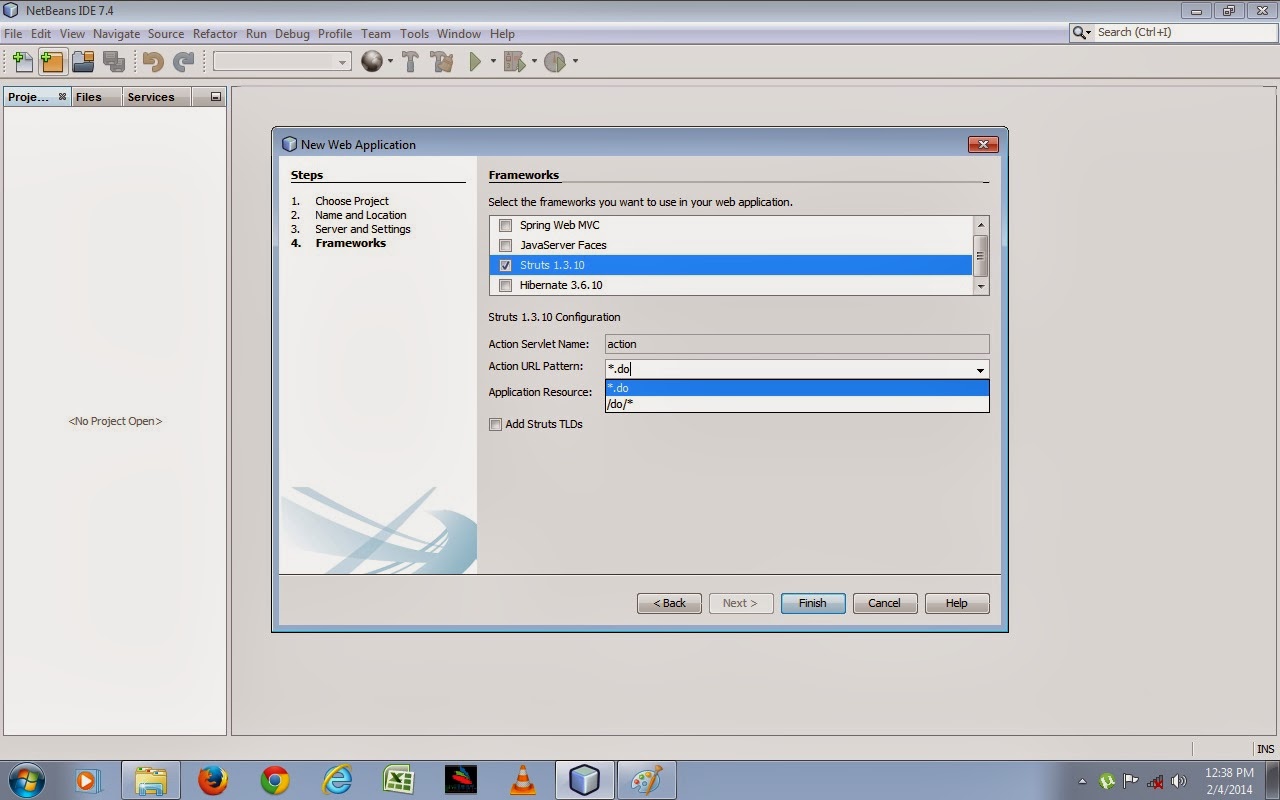Click the Action Center flag icon
This screenshot has width=1280, height=800.
tap(1131, 781)
